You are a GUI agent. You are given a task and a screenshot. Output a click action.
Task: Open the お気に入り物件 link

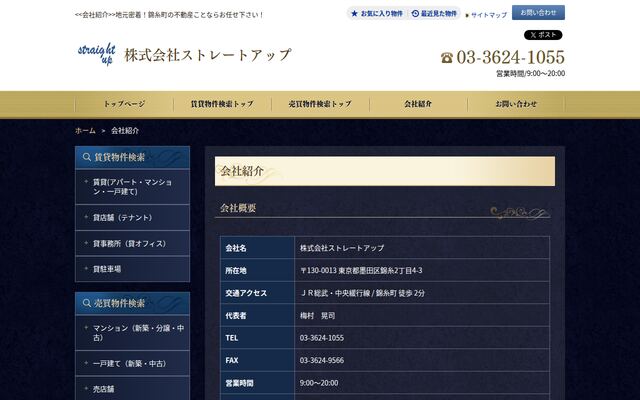pyautogui.click(x=377, y=13)
